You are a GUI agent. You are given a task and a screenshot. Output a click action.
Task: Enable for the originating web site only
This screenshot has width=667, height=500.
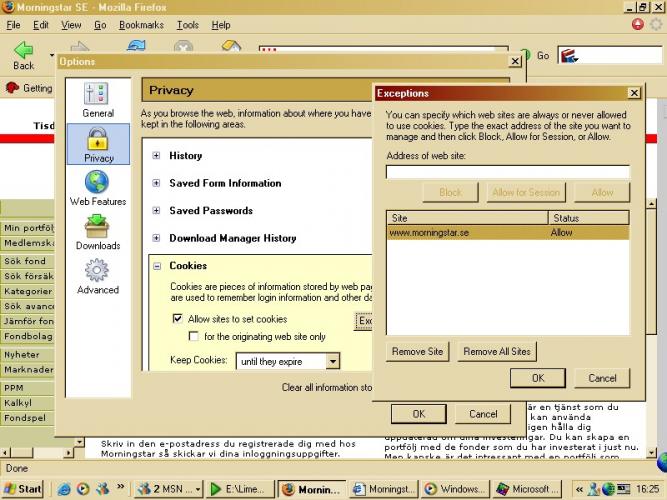[196, 337]
